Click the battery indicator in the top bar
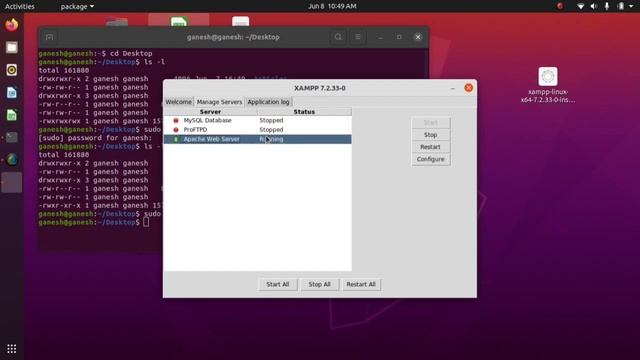This screenshot has height=360, width=640. 621,6
